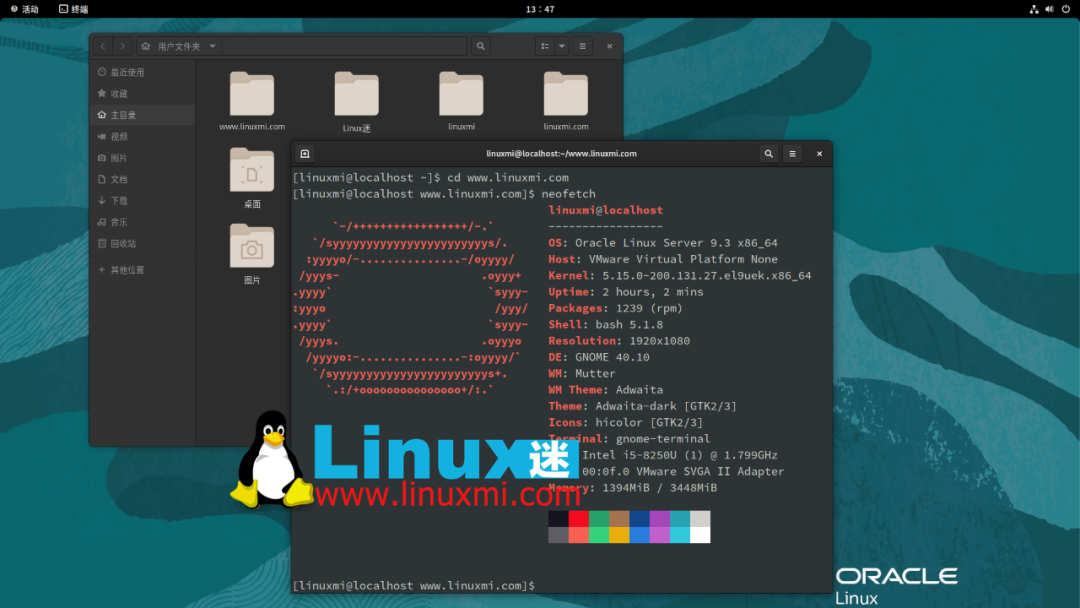1080x608 pixels.
Task: Open 其他位置 in the Files sidebar
Action: (143, 270)
